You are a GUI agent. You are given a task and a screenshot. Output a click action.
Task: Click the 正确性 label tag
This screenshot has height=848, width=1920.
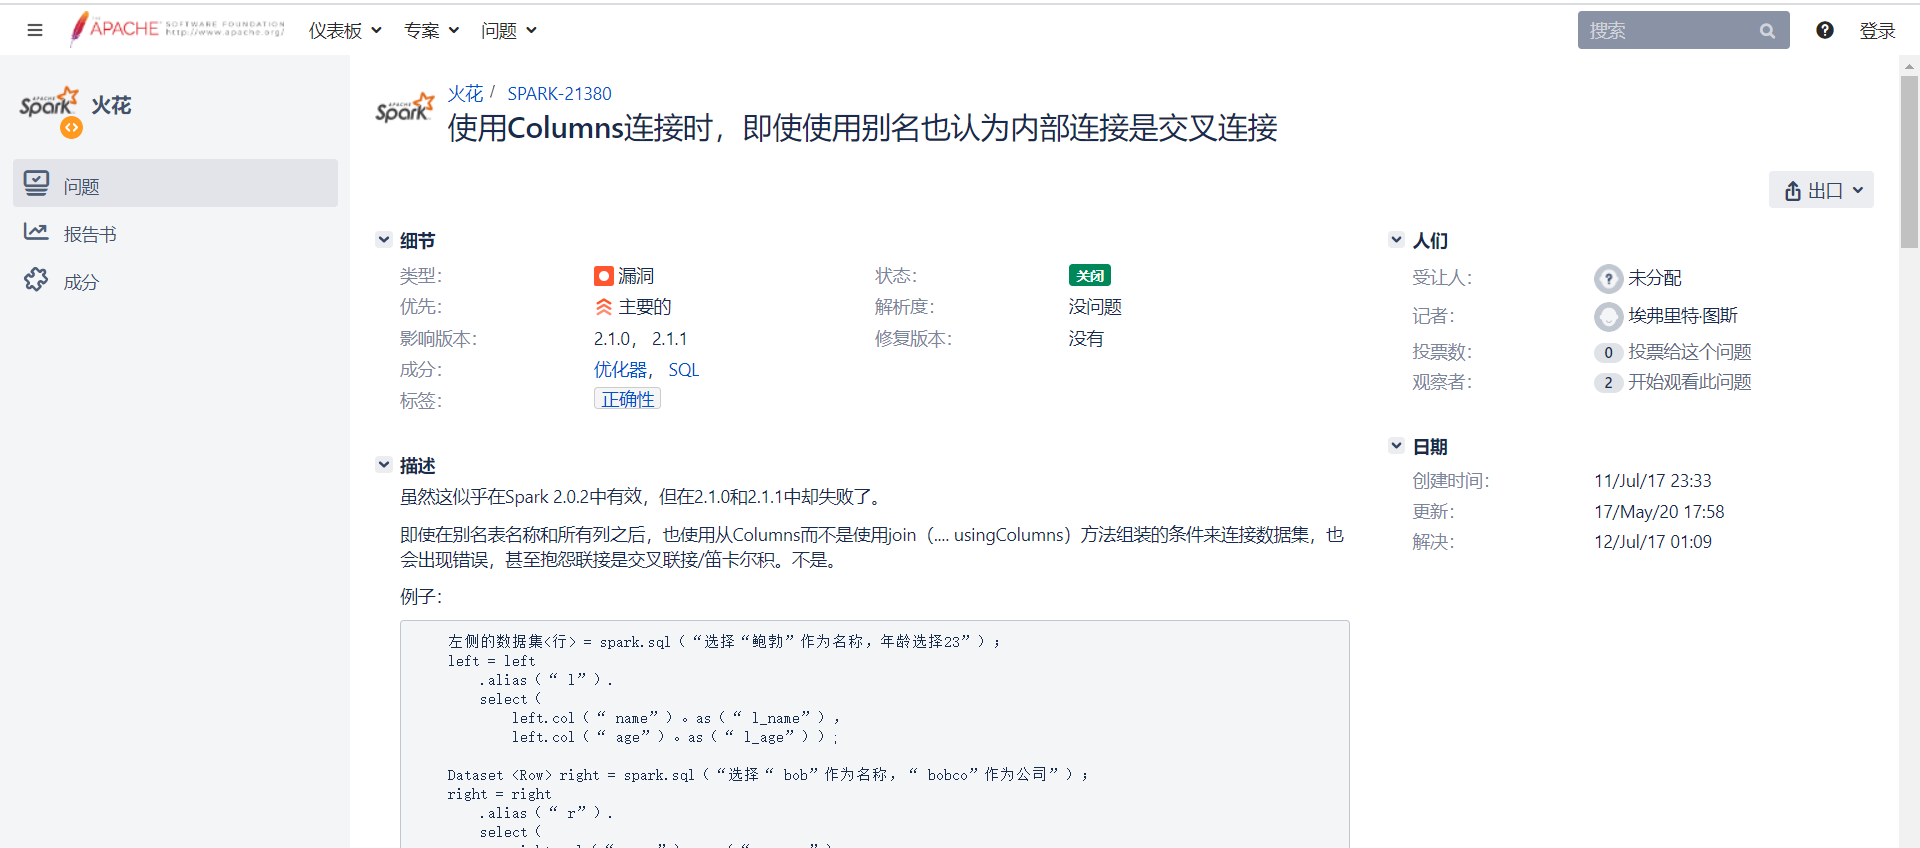click(x=627, y=399)
